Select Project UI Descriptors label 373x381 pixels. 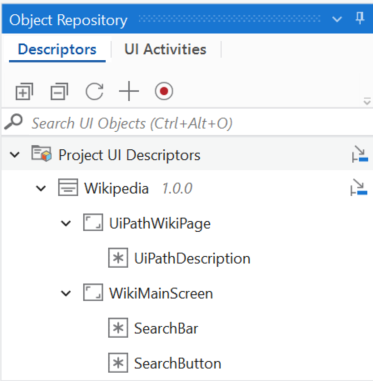tap(129, 155)
